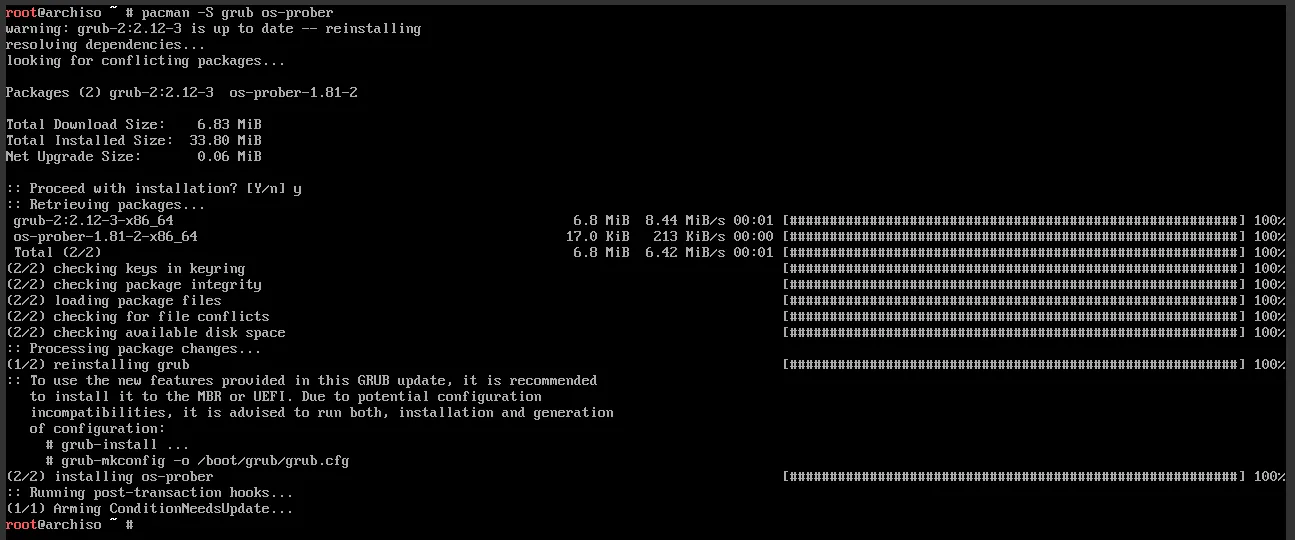The height and width of the screenshot is (540, 1295).
Task: Click the 'Total (2/2)' download row label
Action: [x=58, y=253]
